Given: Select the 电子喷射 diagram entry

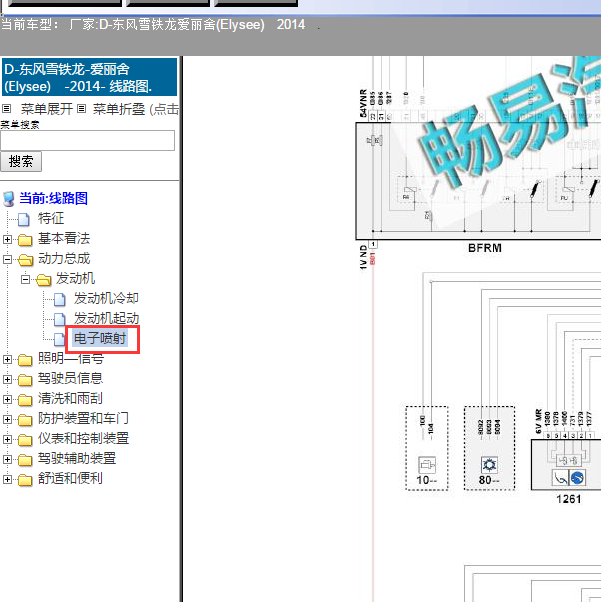Looking at the screenshot, I should coord(100,338).
